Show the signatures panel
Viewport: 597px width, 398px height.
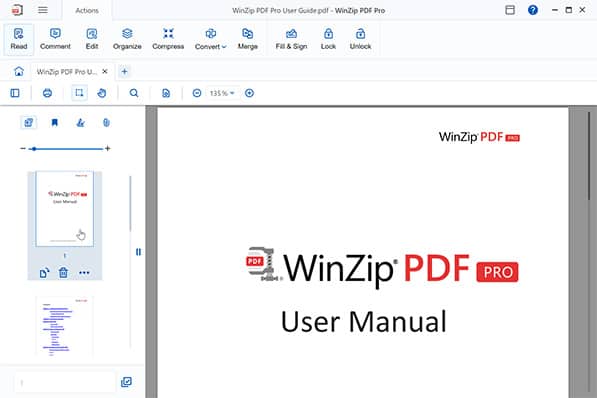(x=80, y=123)
